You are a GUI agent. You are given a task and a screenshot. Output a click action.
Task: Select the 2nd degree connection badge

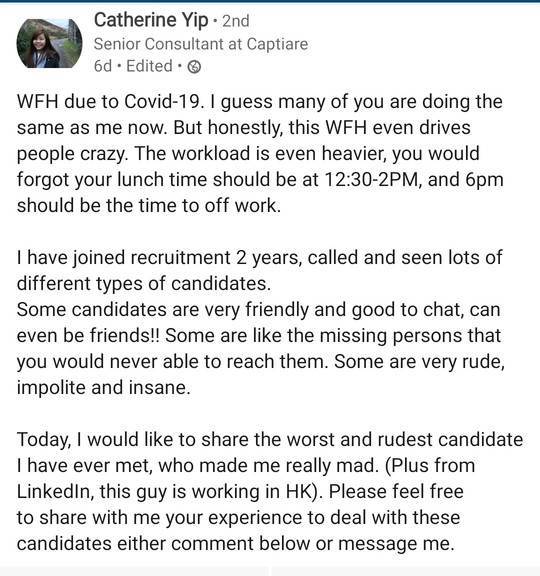[236, 21]
